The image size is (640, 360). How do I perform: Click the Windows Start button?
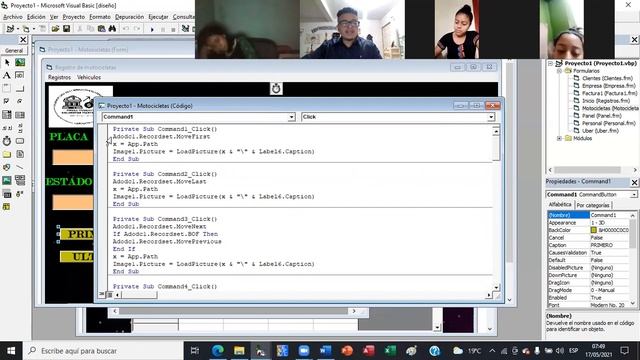[x=11, y=351]
